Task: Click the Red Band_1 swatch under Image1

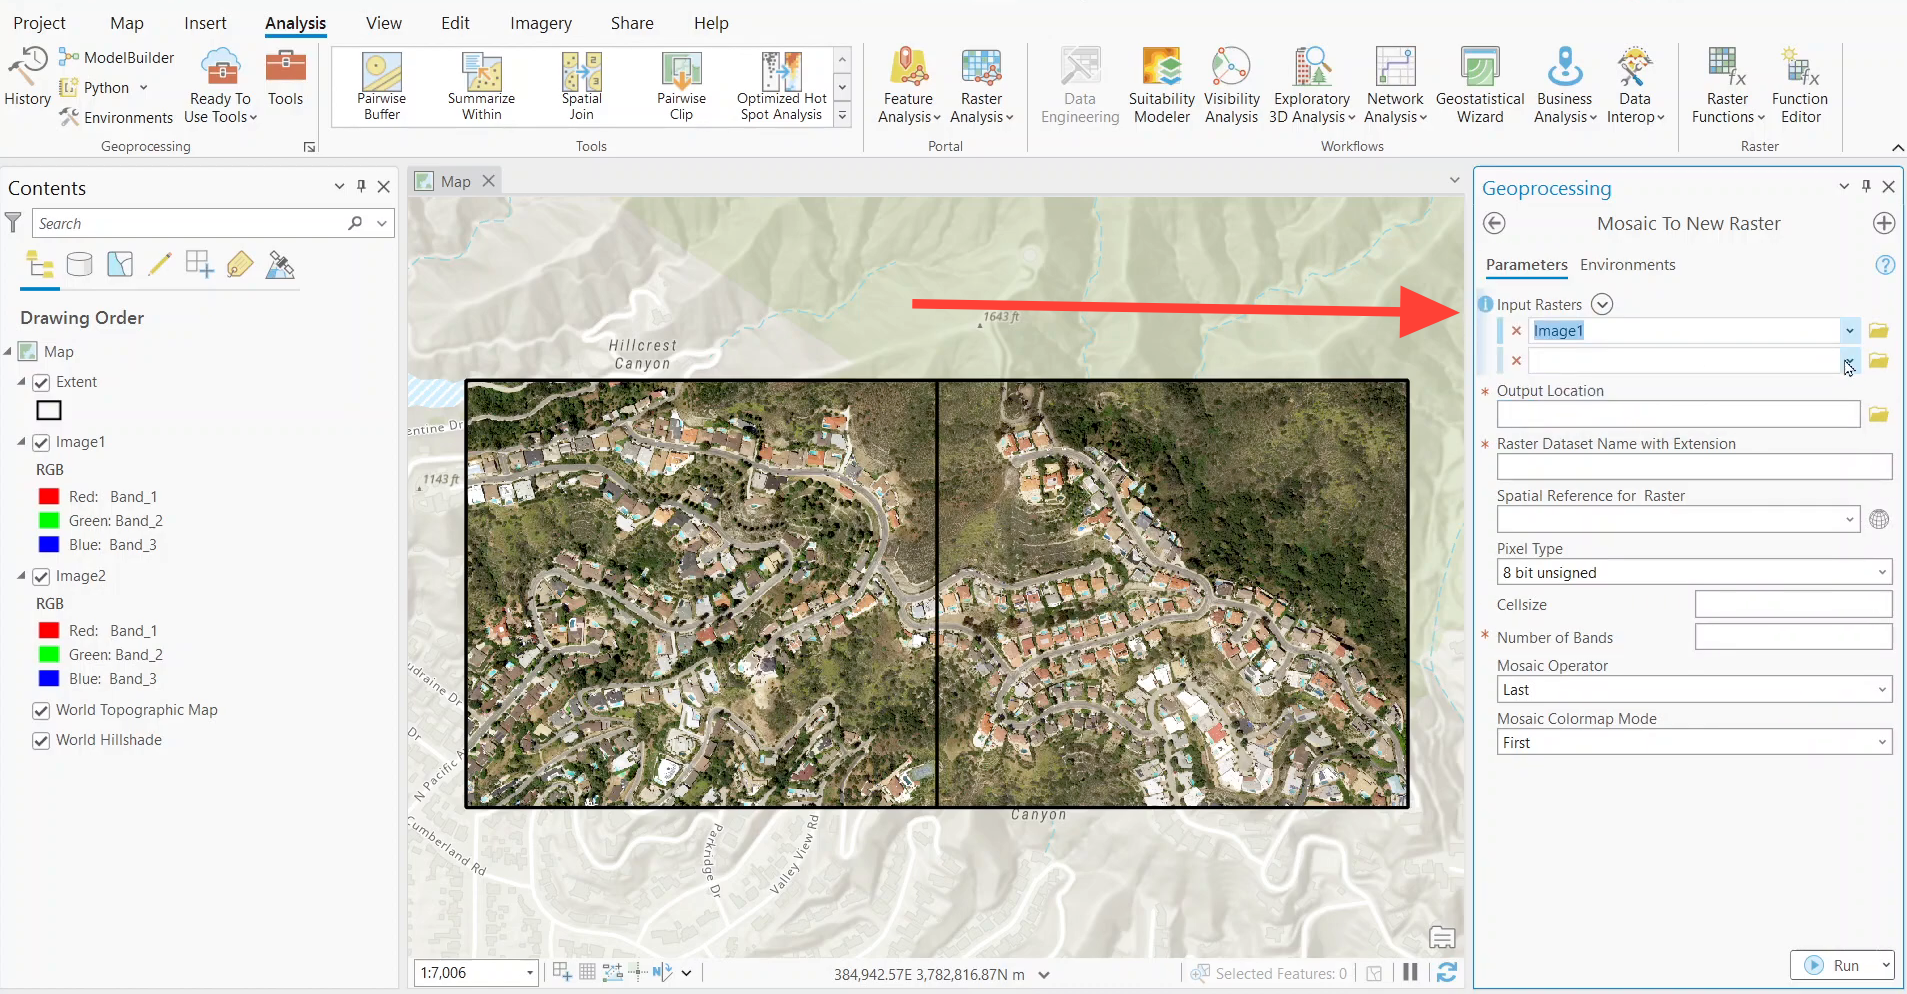Action: point(49,497)
